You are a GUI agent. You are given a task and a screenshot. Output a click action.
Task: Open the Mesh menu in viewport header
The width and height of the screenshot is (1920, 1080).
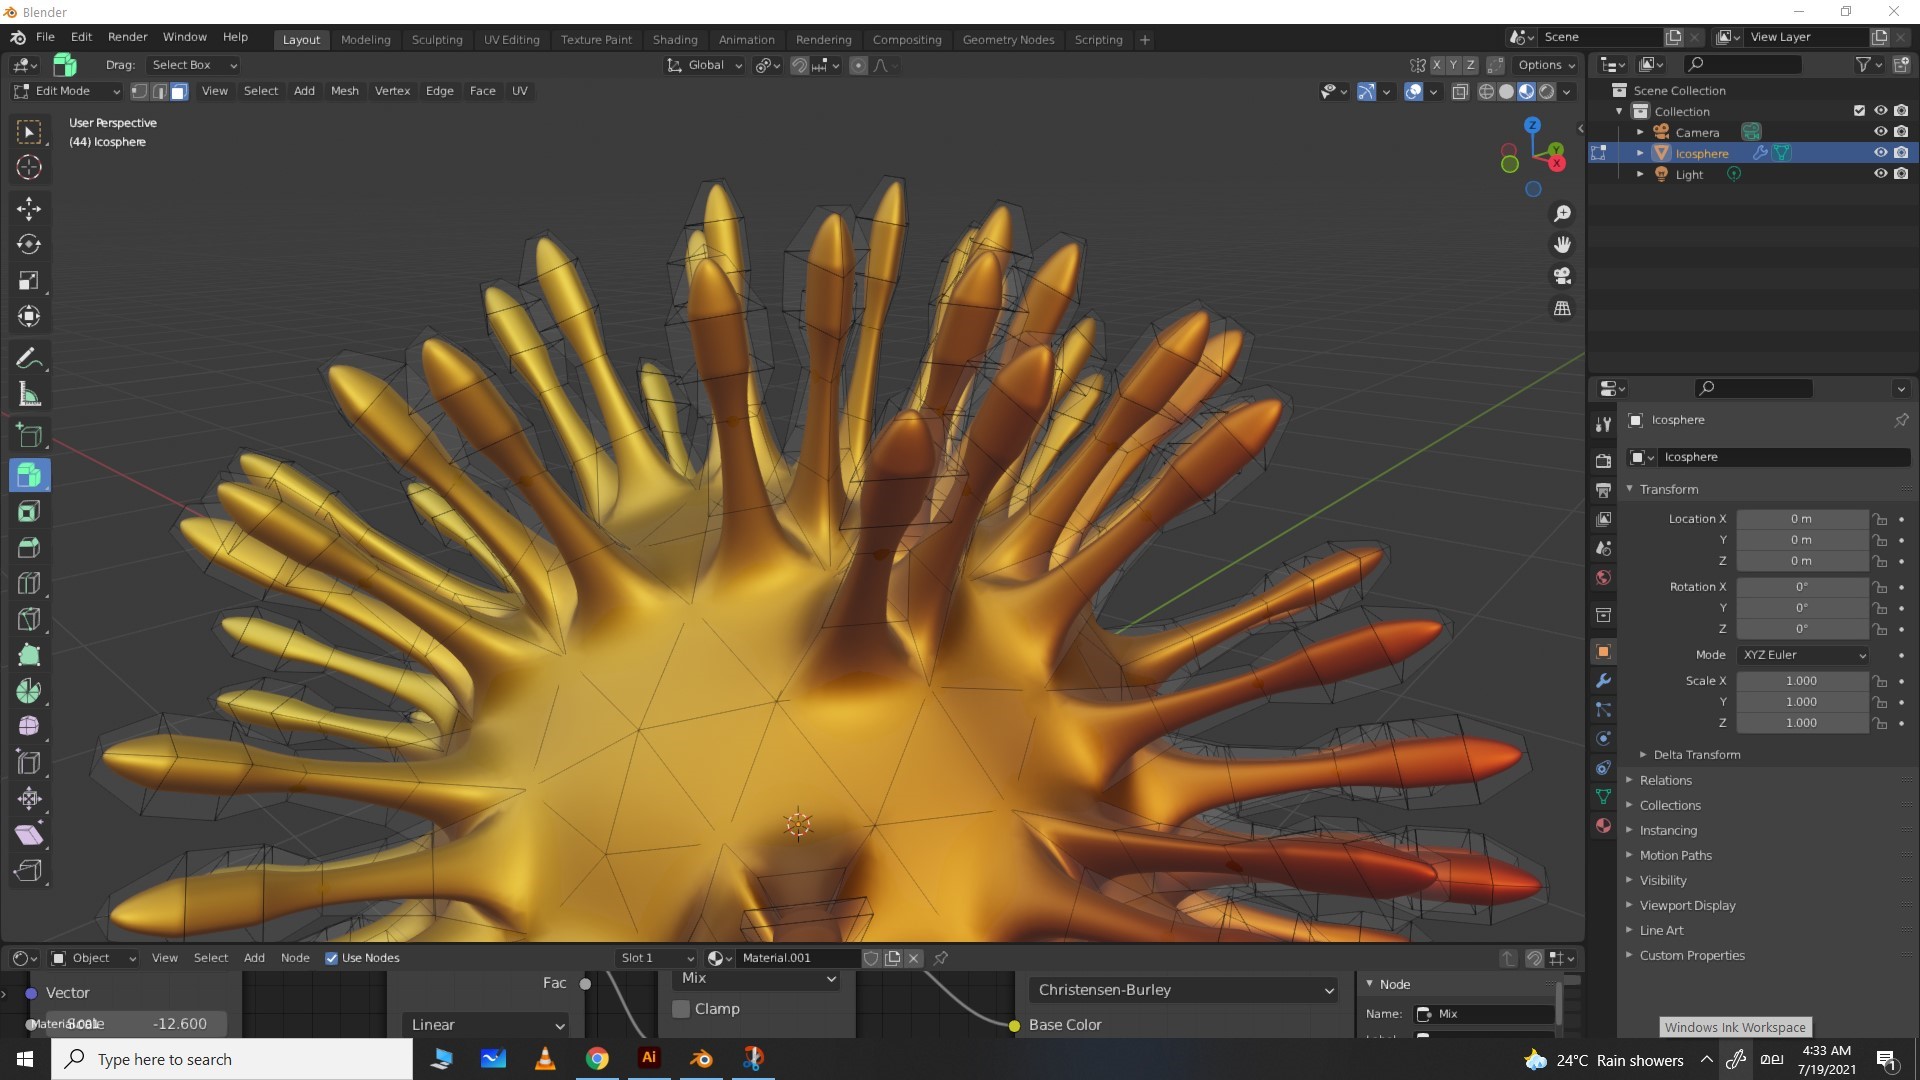point(344,91)
